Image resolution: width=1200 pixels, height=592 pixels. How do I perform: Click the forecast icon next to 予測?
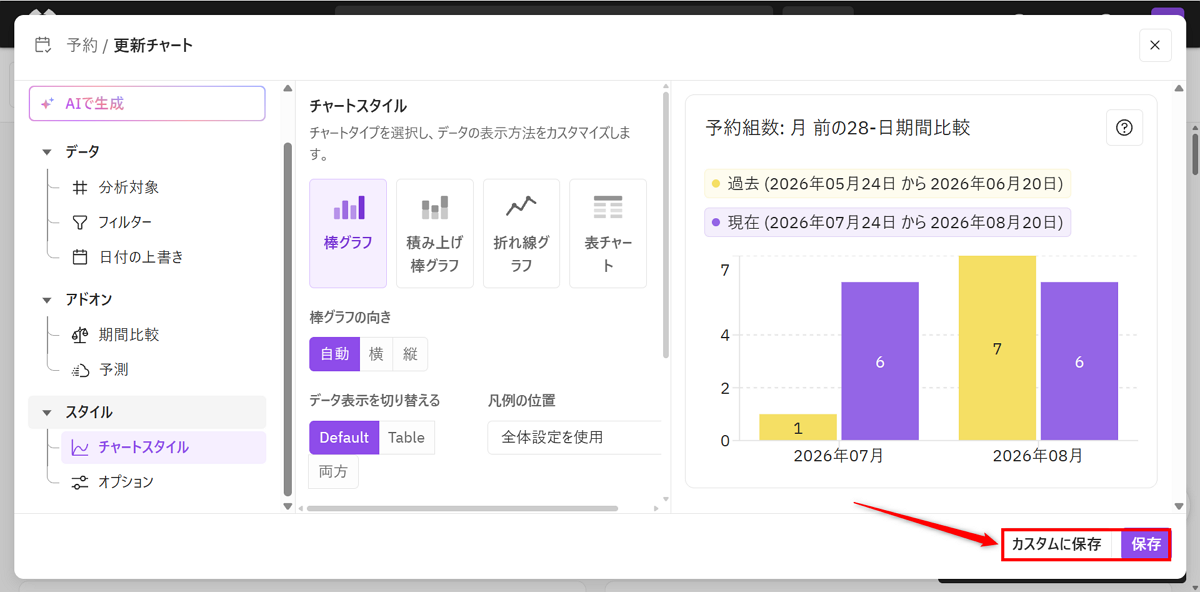[x=80, y=370]
